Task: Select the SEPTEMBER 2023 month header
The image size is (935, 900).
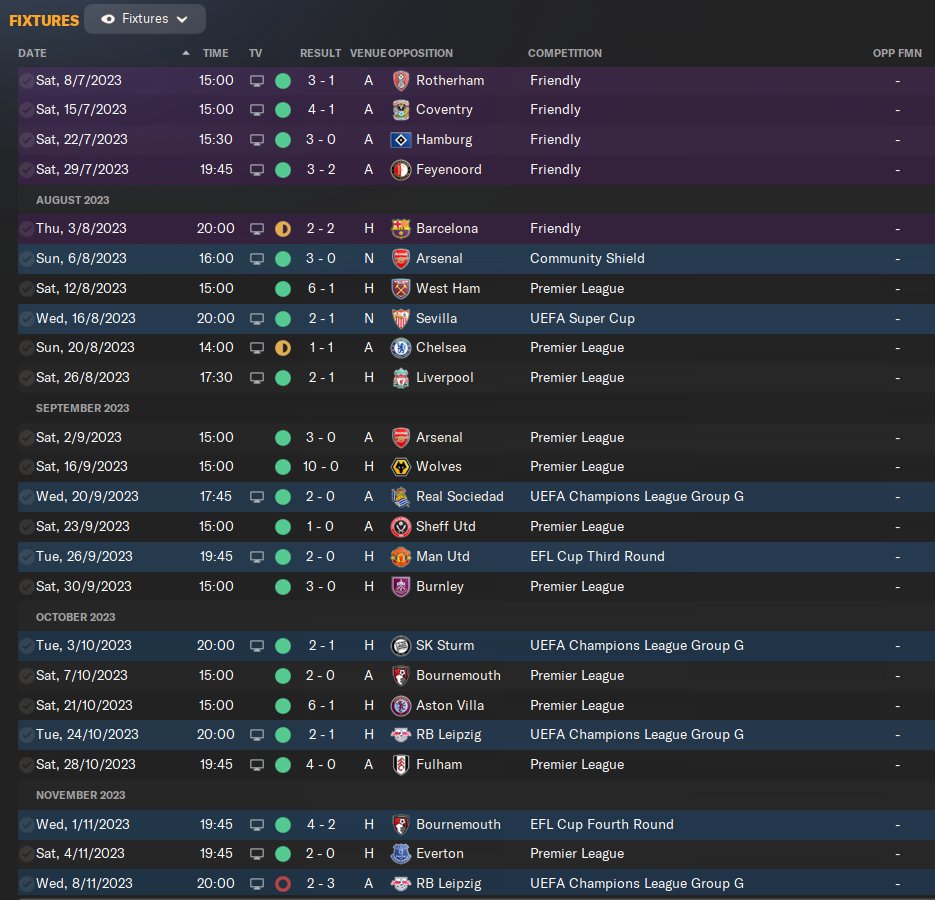Action: click(x=82, y=409)
